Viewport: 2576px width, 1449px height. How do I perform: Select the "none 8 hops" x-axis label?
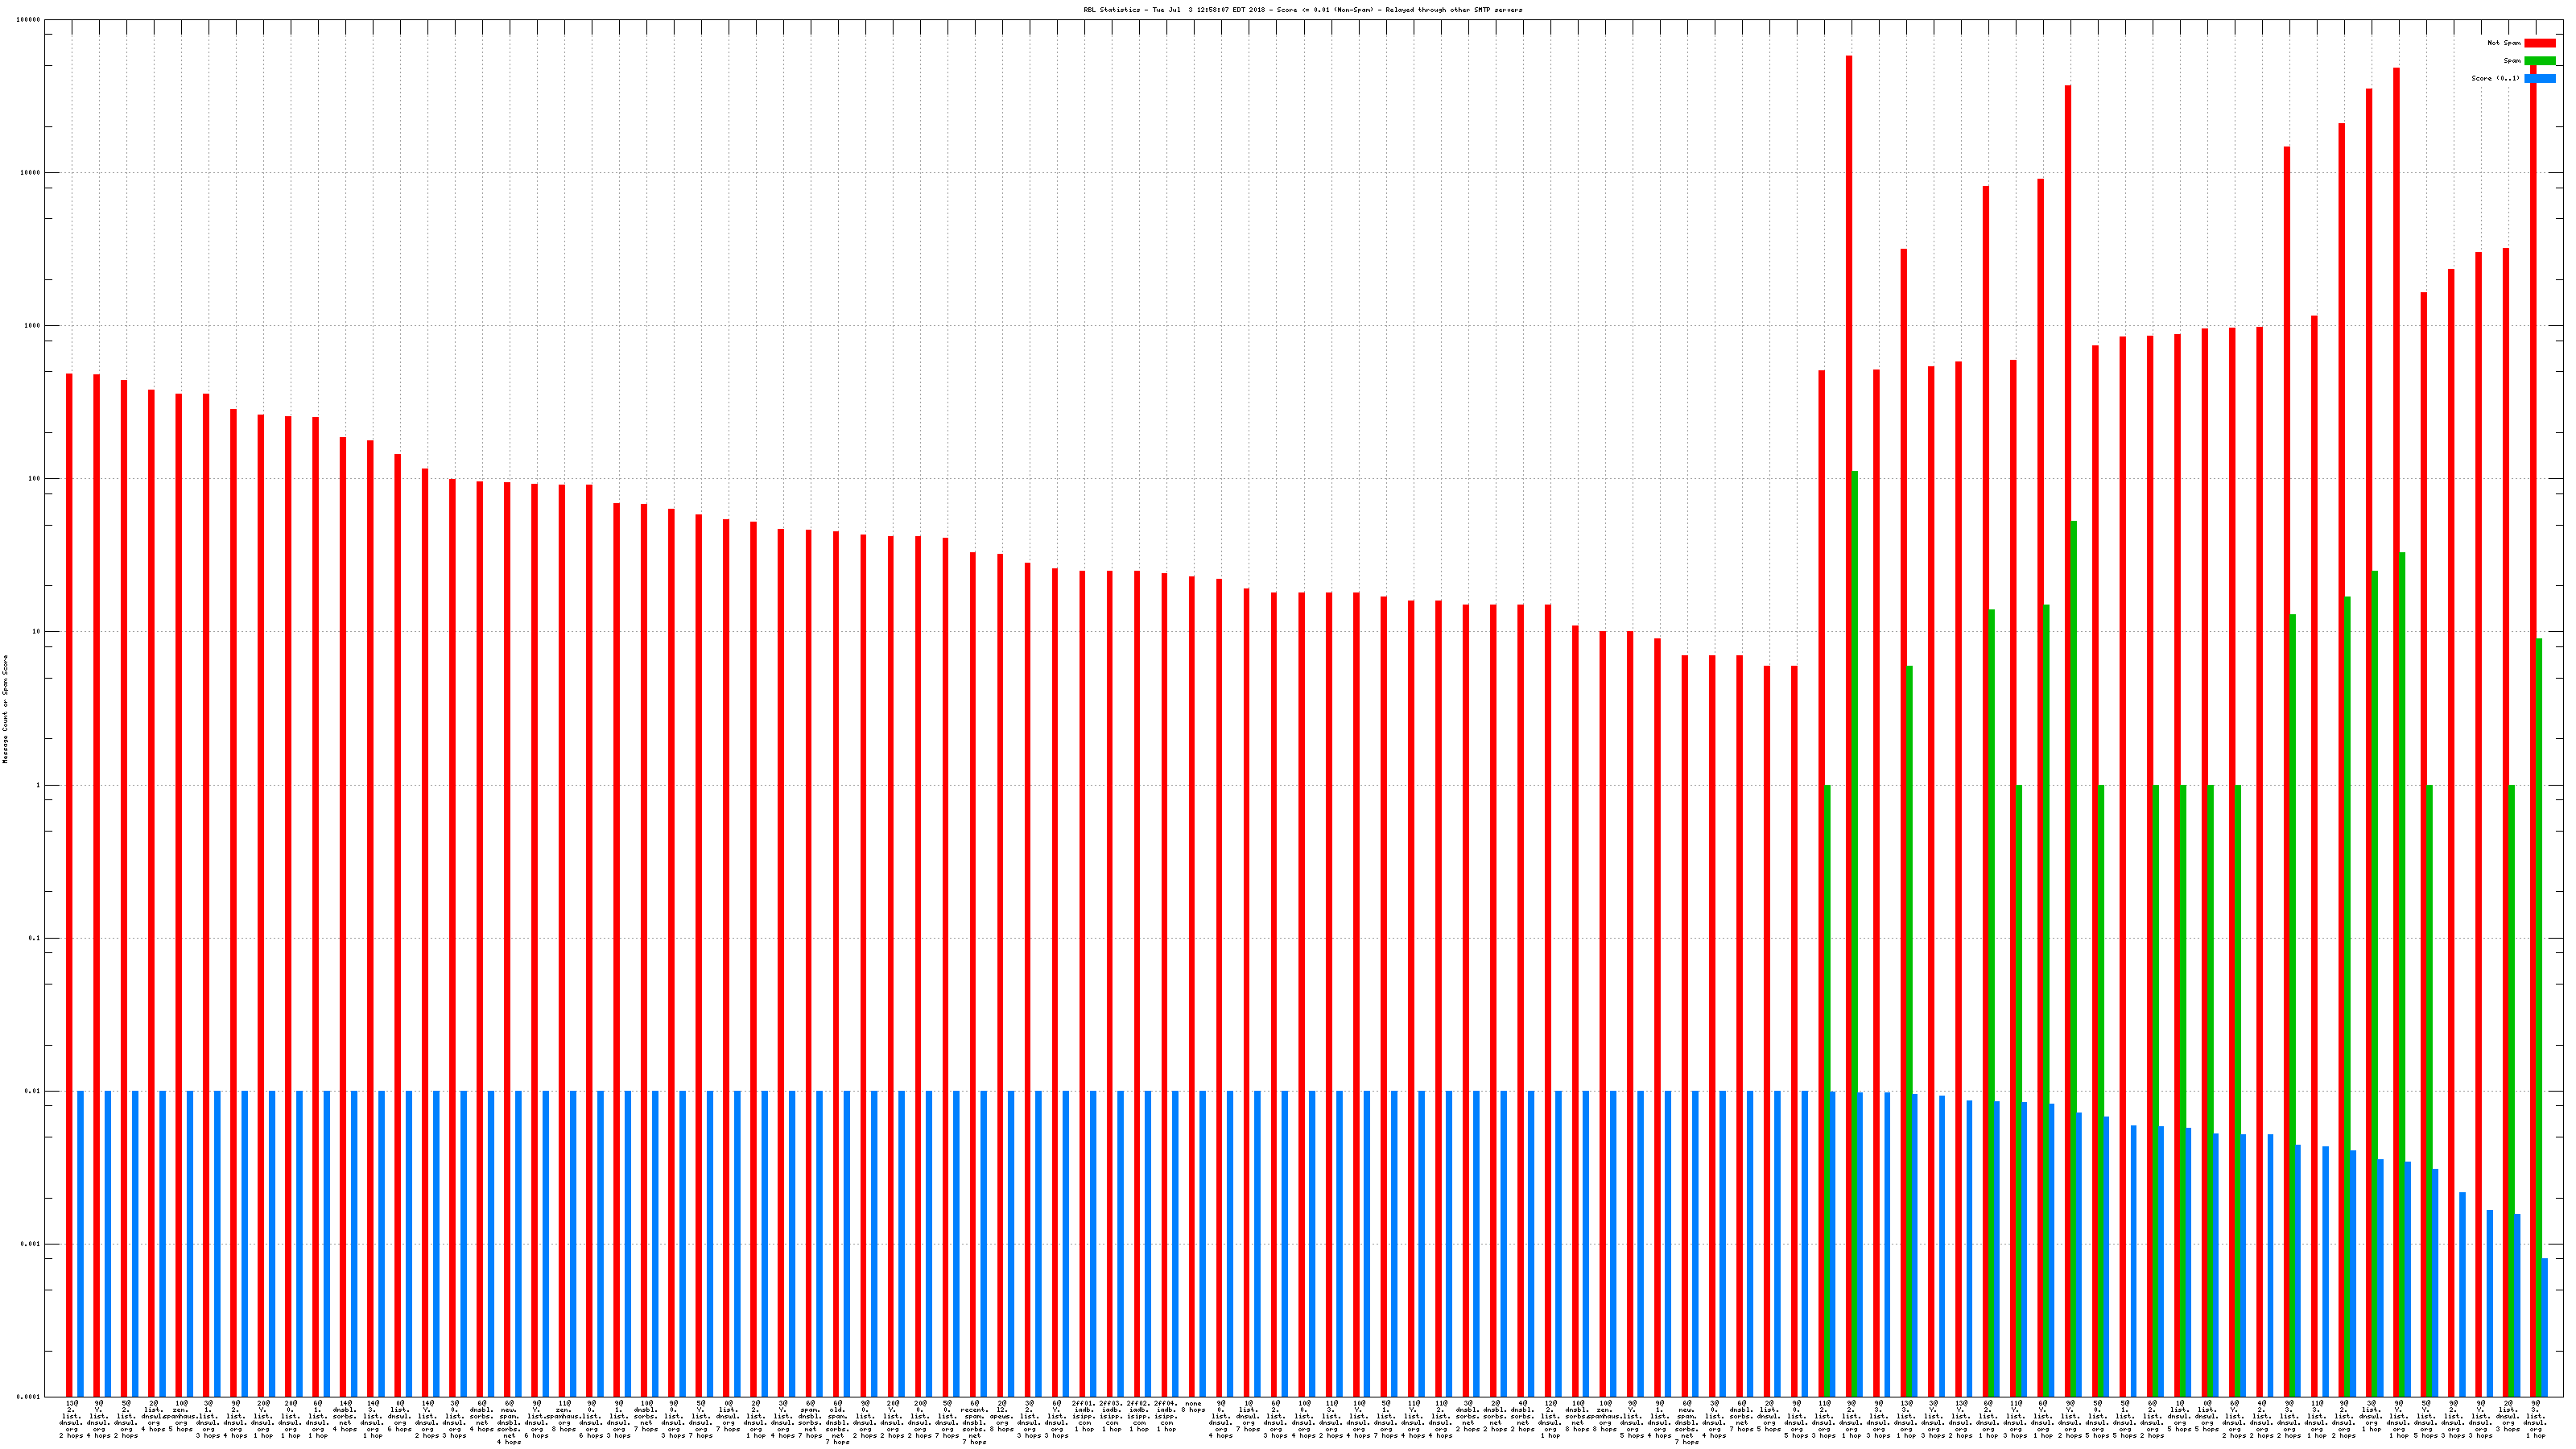1193,1407
